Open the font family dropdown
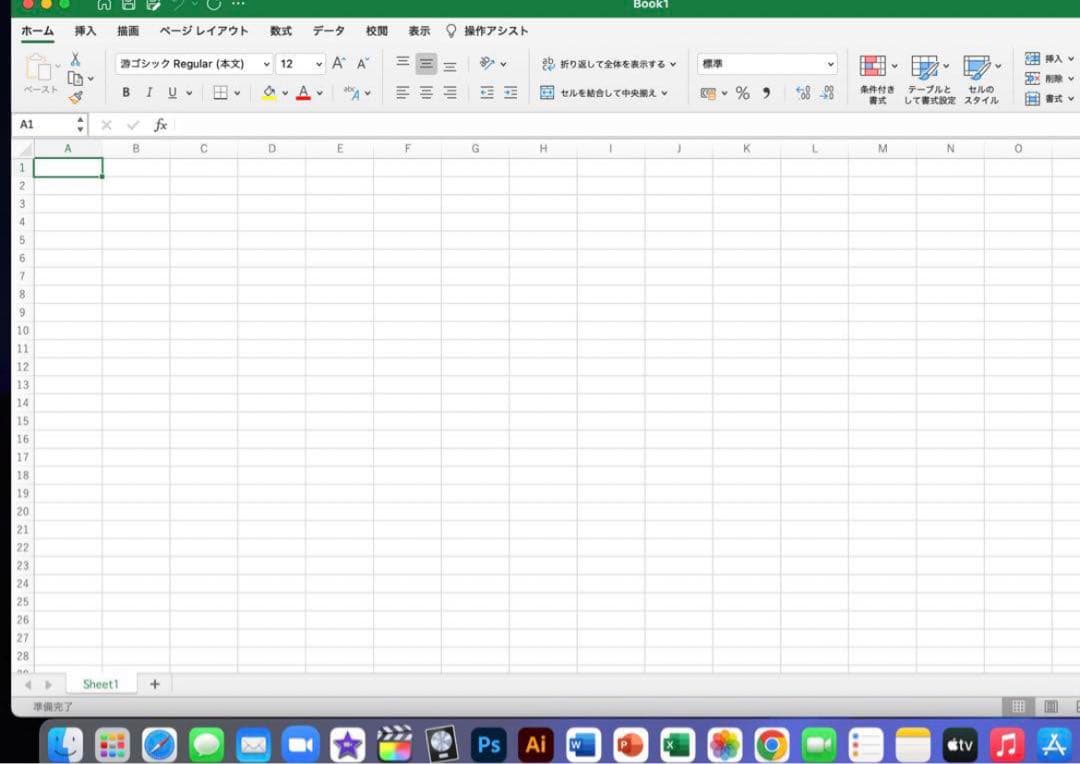This screenshot has width=1080, height=764. [x=265, y=63]
